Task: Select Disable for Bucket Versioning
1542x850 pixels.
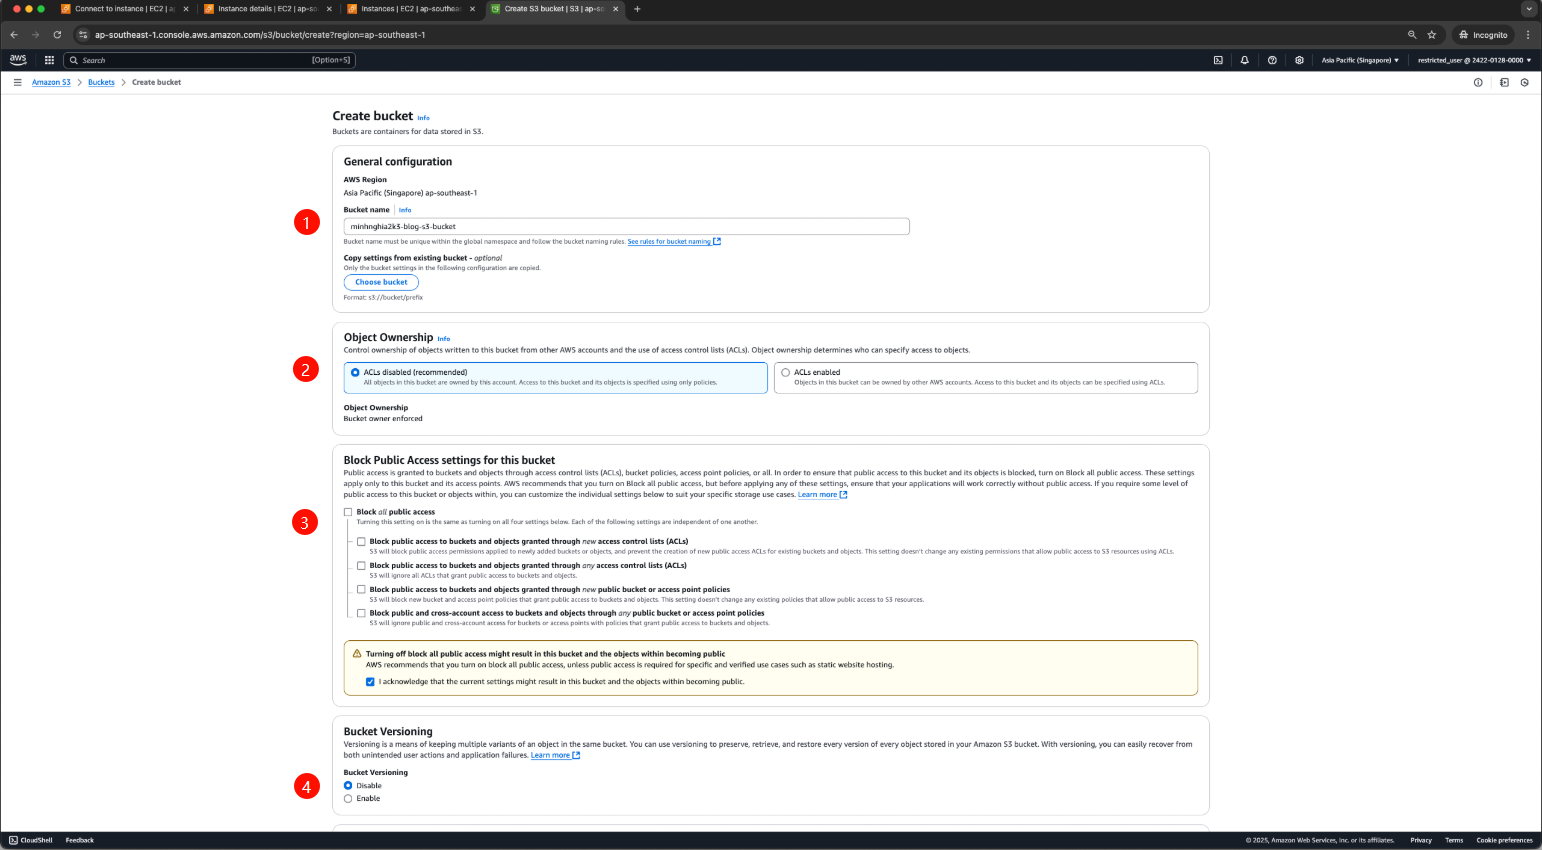Action: point(348,786)
